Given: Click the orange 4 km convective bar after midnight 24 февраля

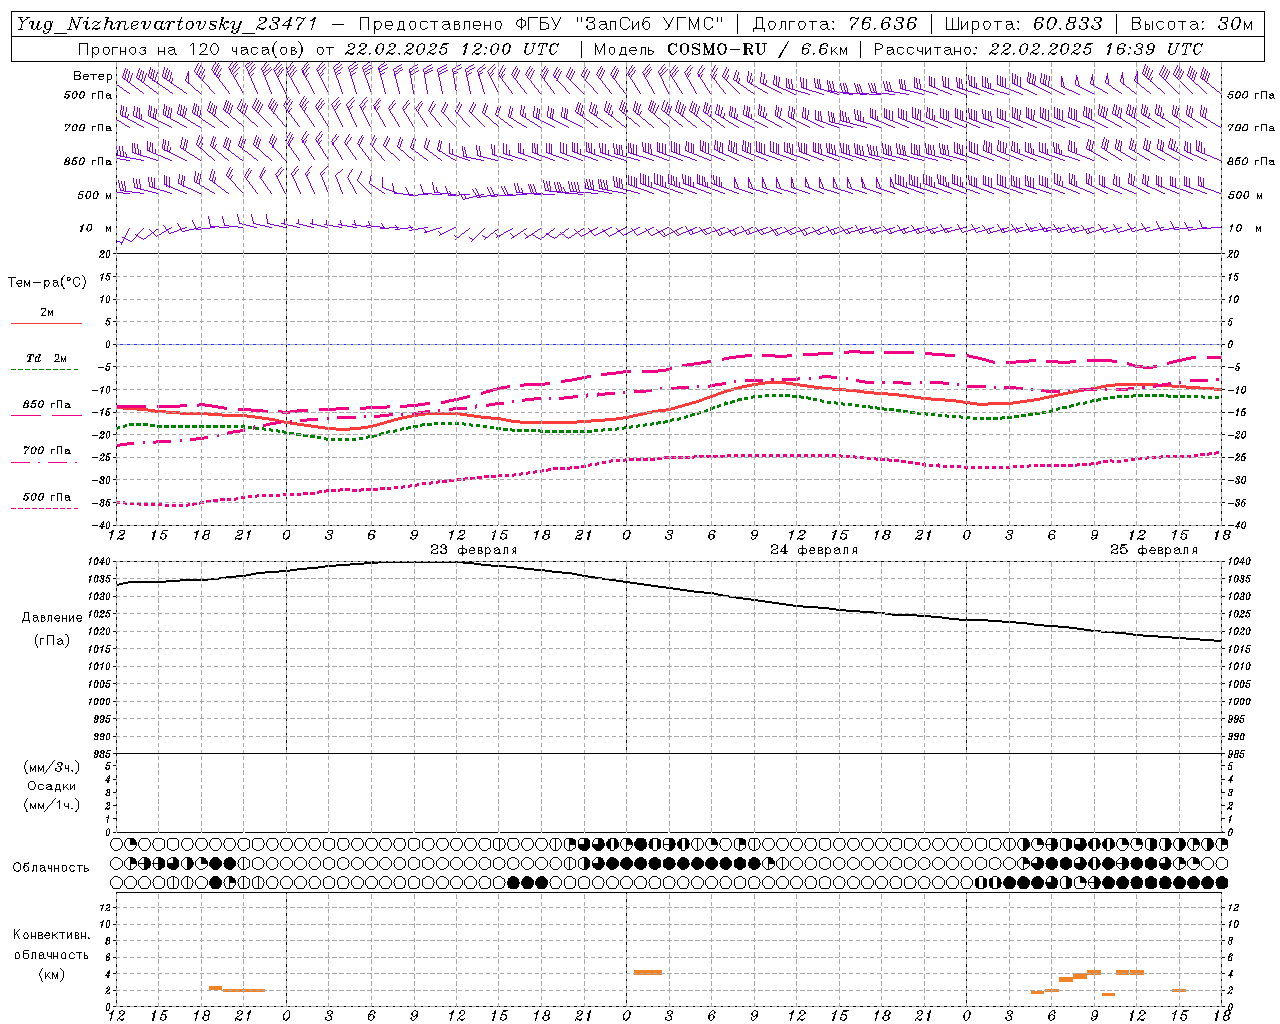Looking at the screenshot, I should (x=648, y=972).
